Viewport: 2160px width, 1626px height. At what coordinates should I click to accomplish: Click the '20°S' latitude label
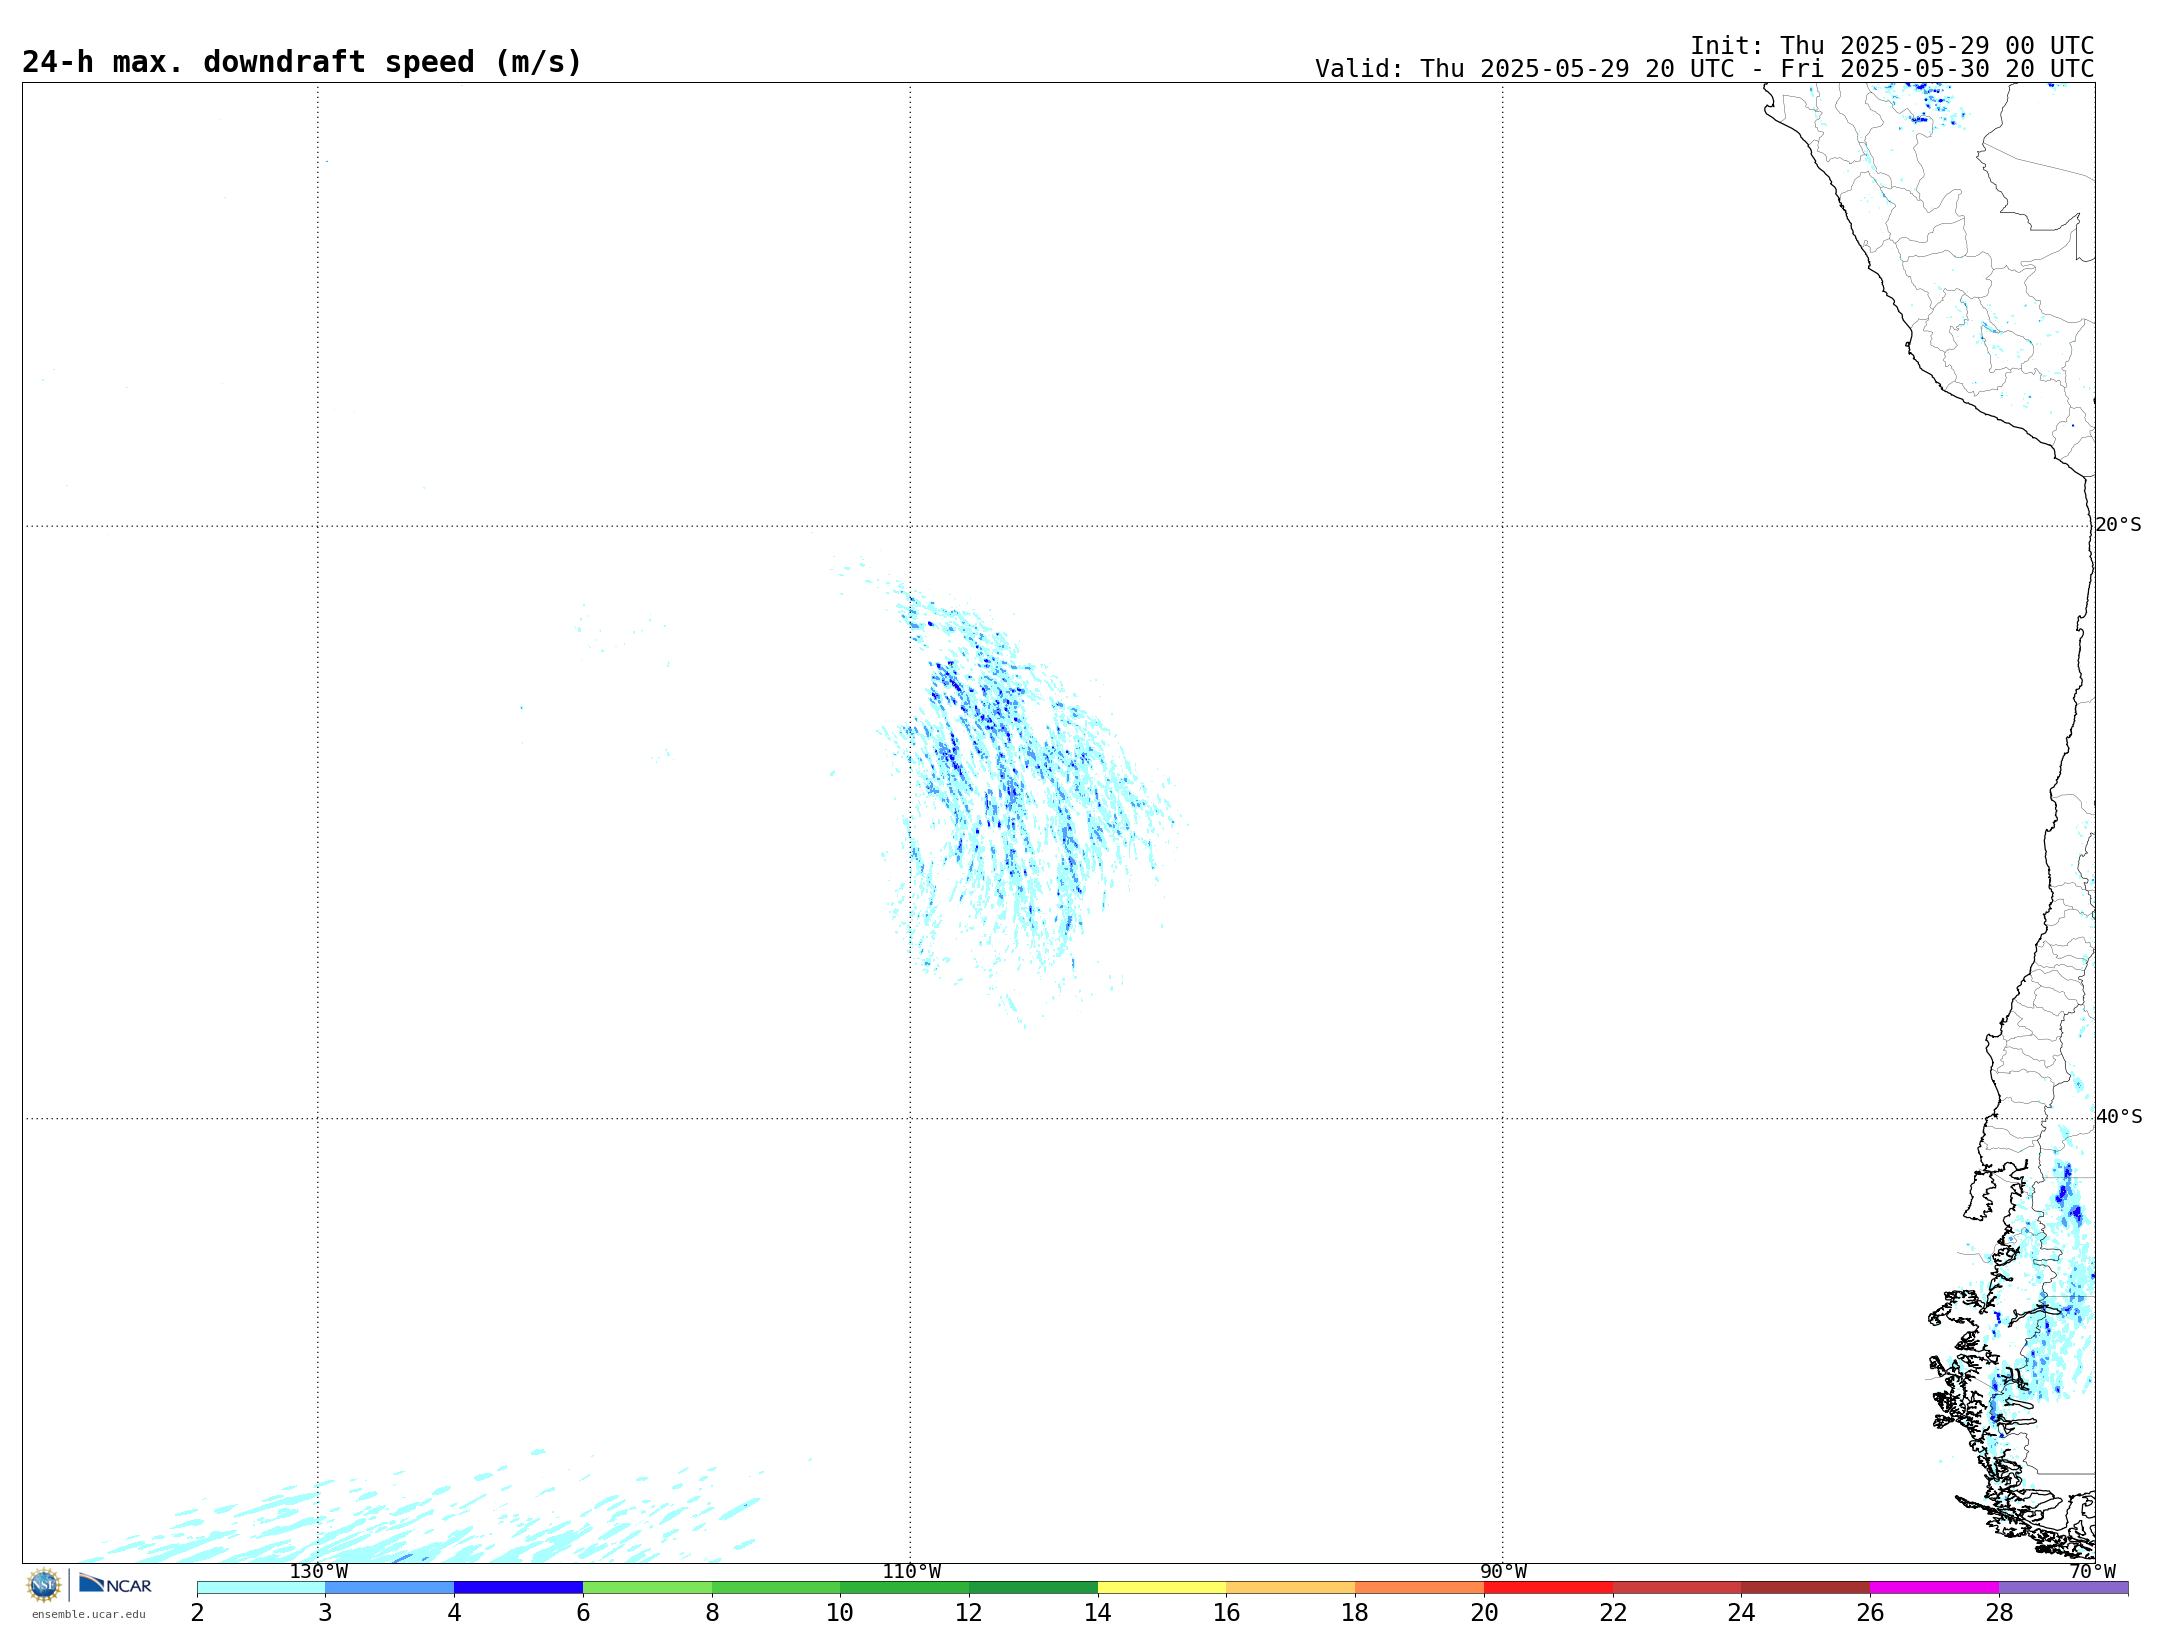[2118, 525]
